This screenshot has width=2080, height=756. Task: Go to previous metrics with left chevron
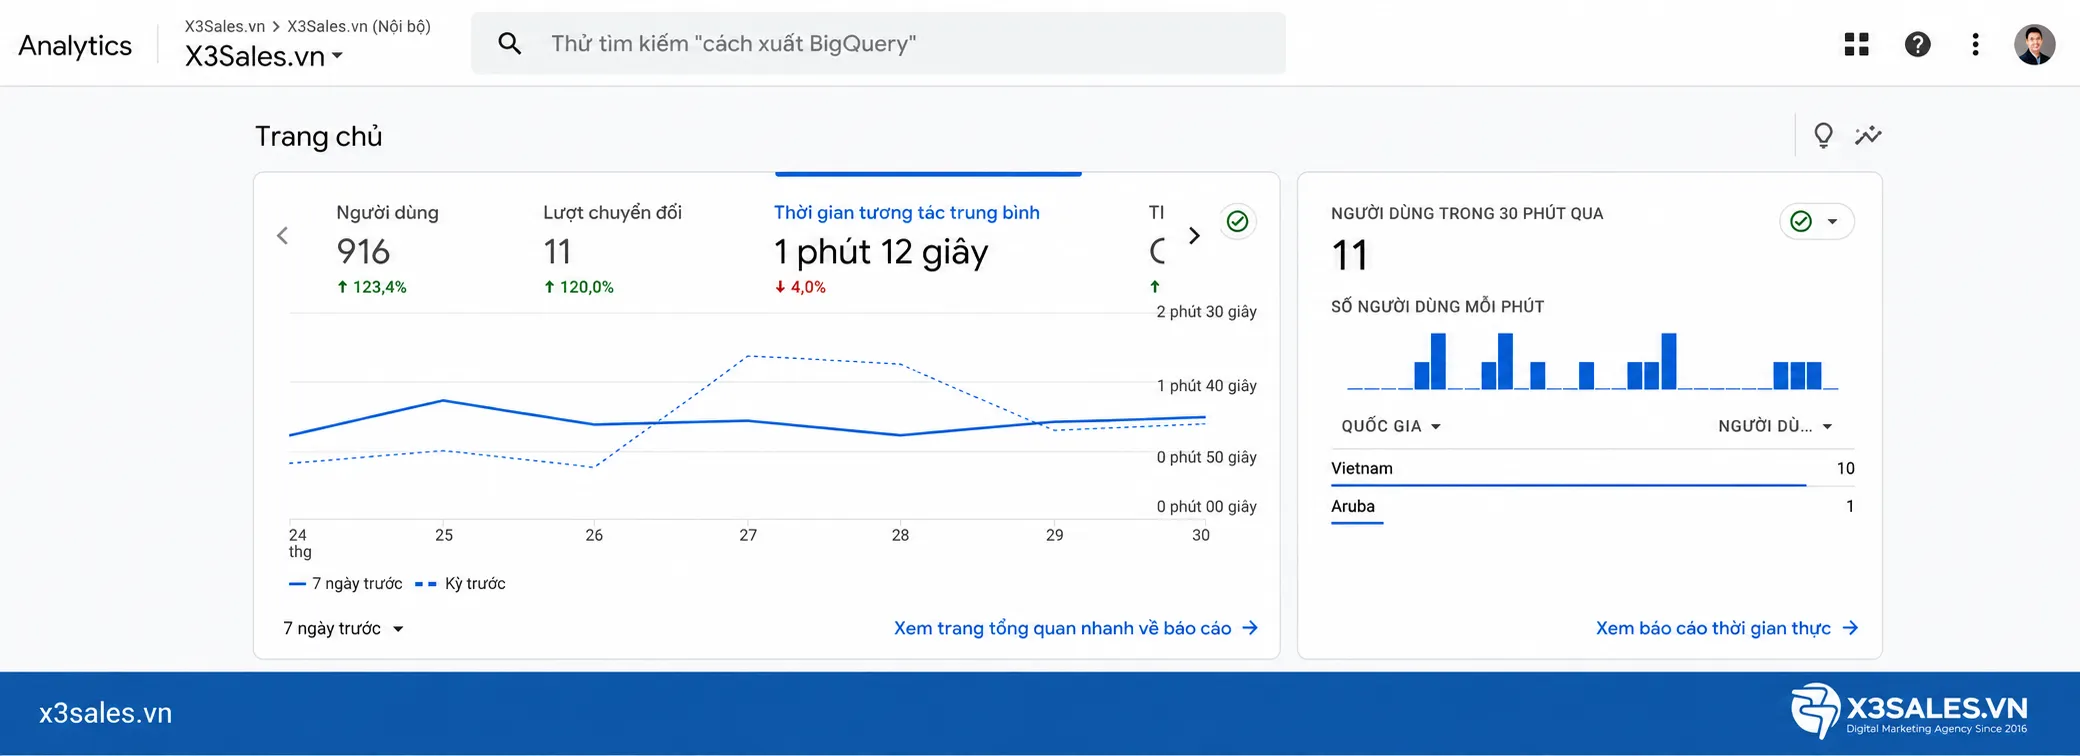[283, 235]
